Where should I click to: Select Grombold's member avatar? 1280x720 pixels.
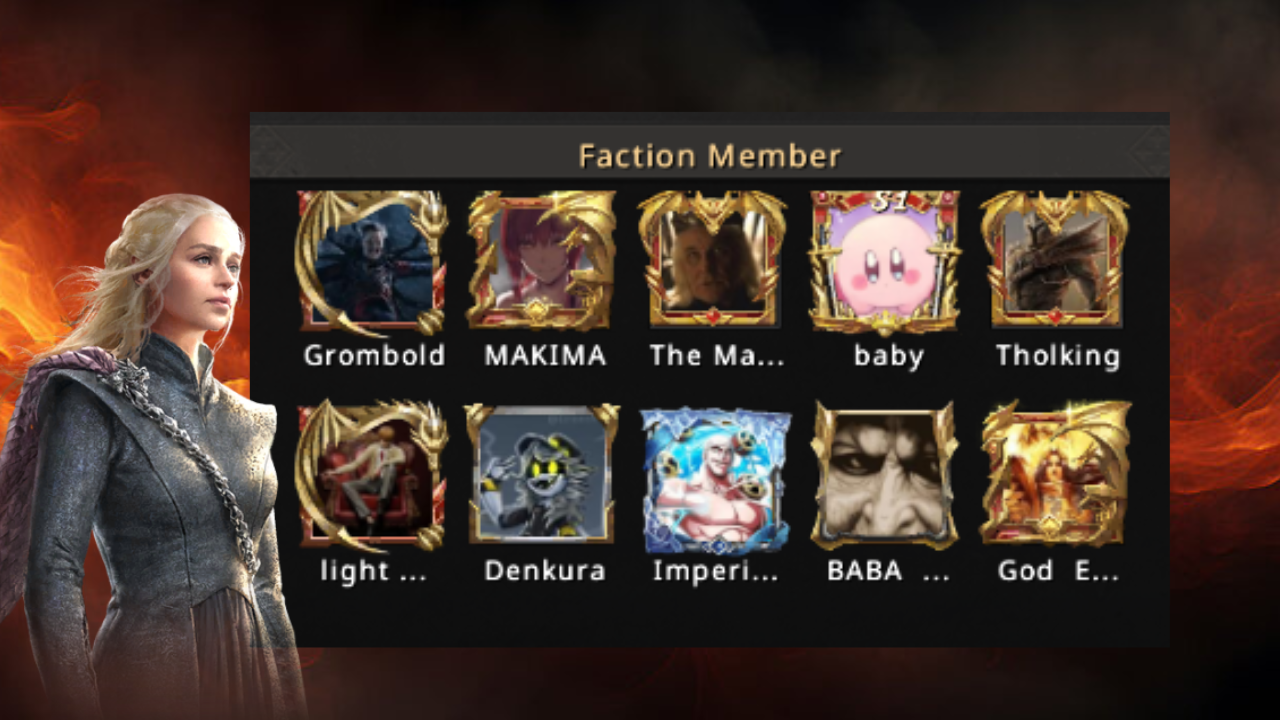[372, 263]
